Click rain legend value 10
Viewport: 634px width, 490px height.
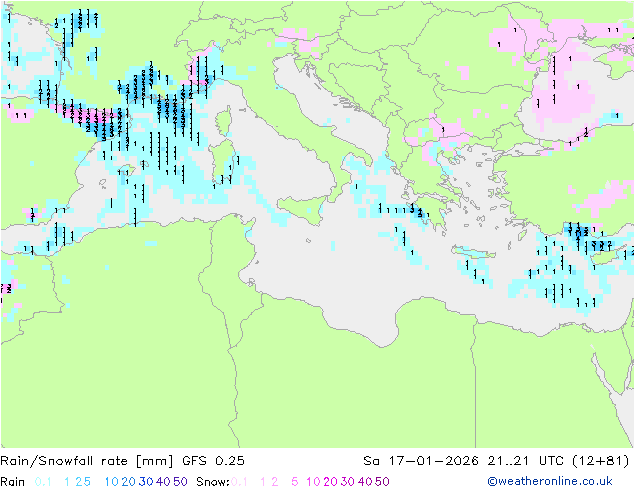[112, 482]
